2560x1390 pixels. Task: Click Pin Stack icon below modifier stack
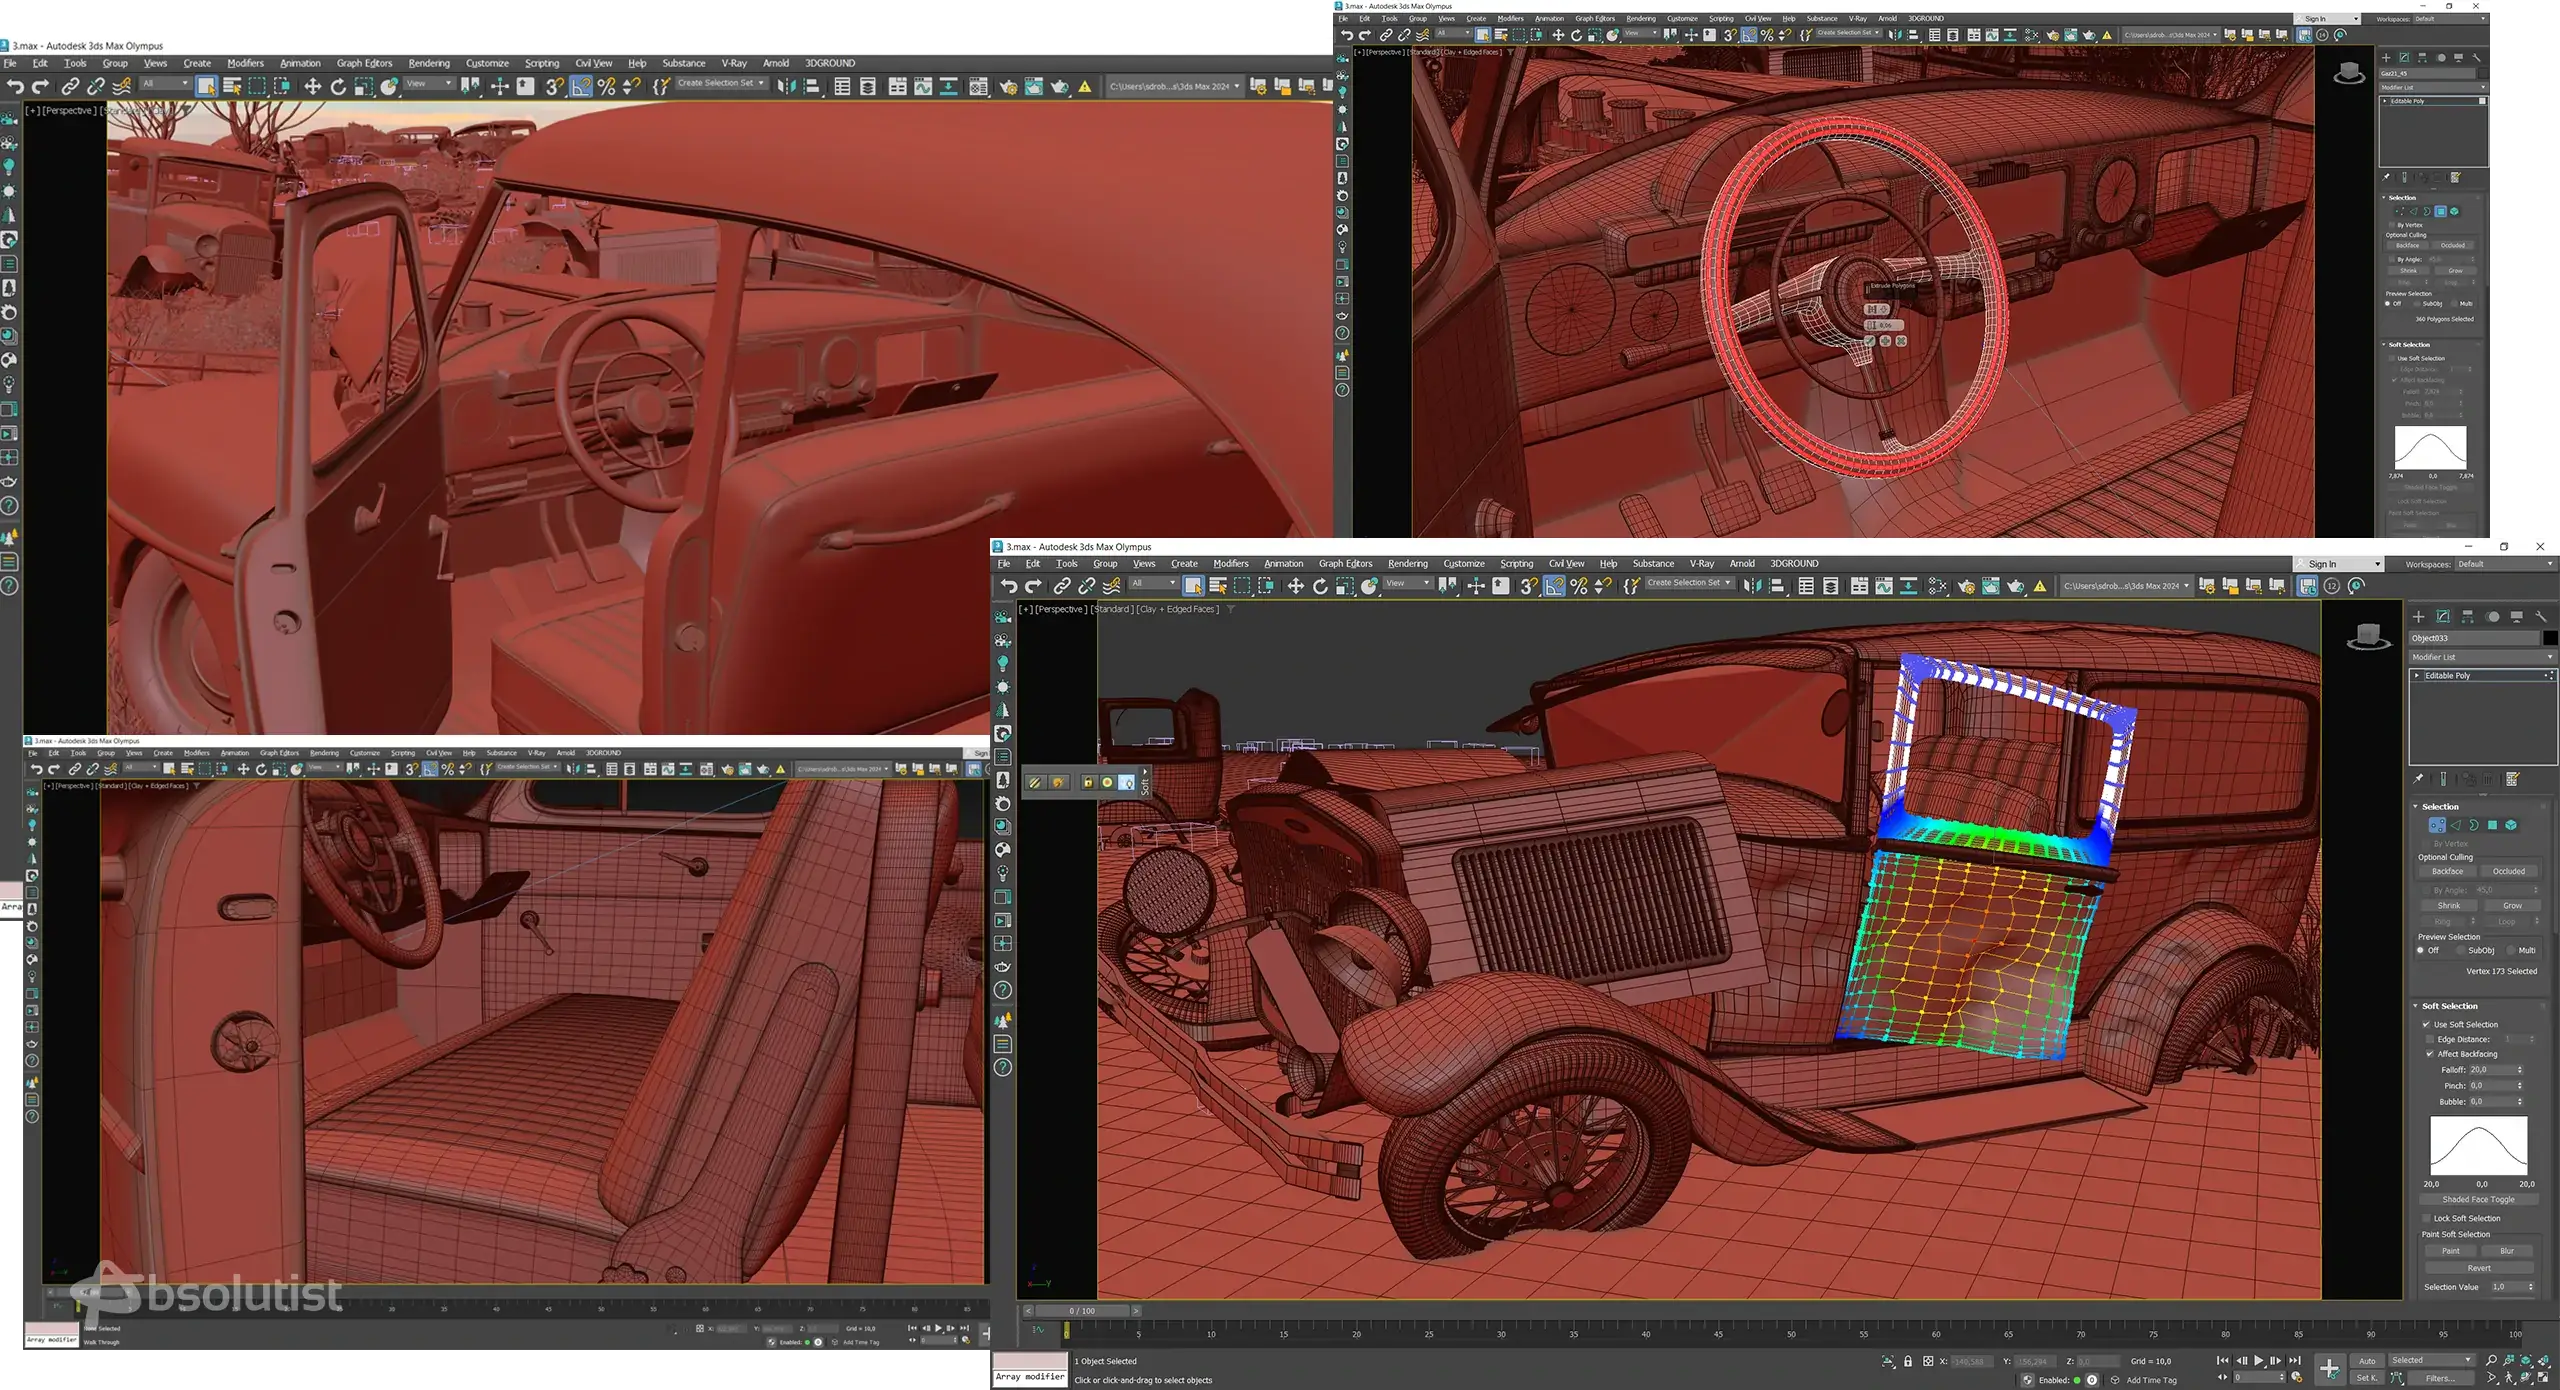tap(2419, 779)
